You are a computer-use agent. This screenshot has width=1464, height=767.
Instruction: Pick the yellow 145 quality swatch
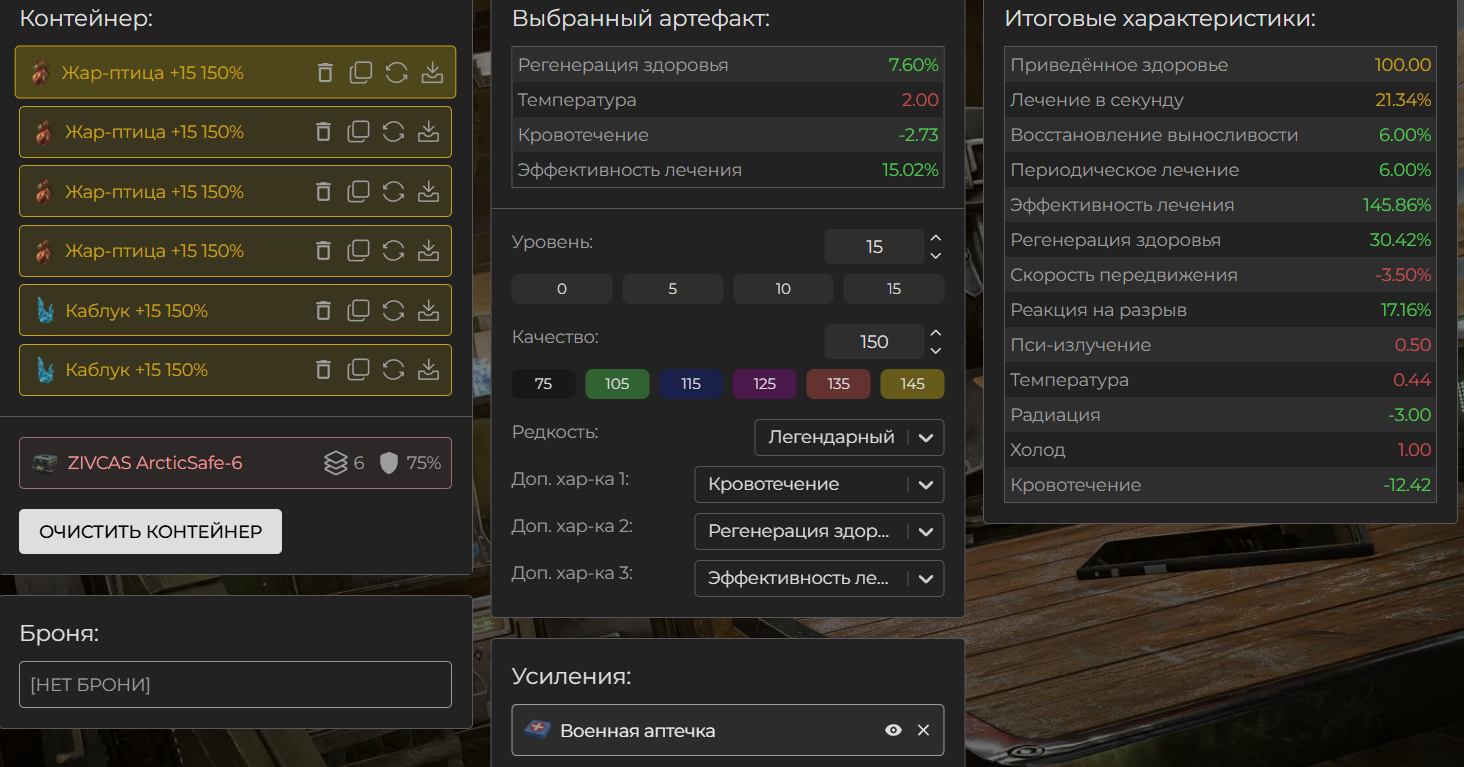tap(912, 384)
